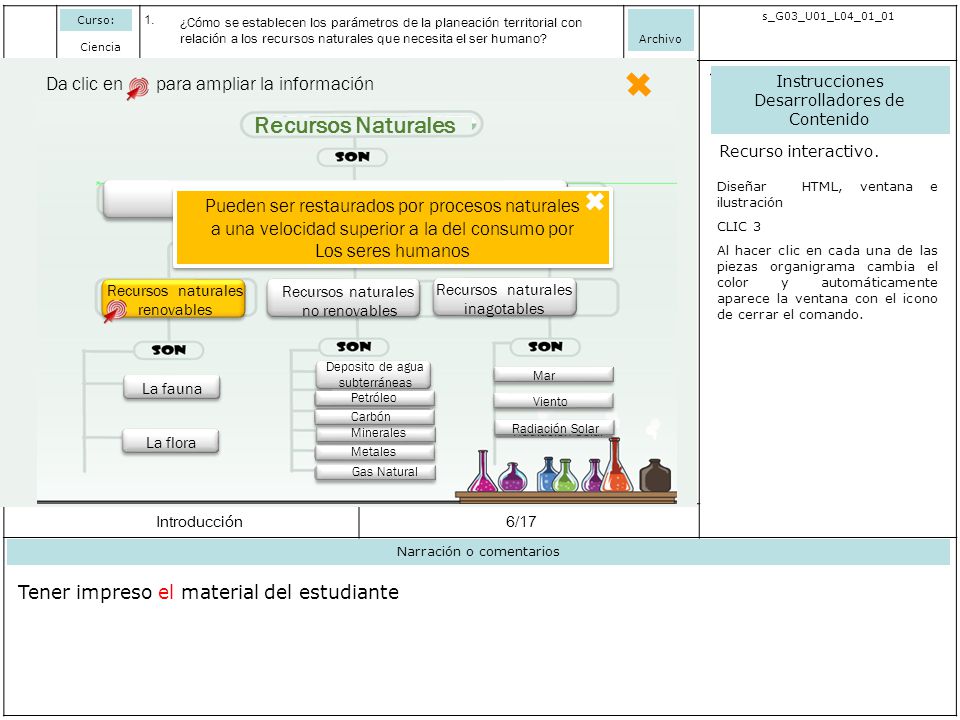Click the file code s_G03_U01_L04_01_01
The width and height of the screenshot is (960, 720).
click(828, 17)
